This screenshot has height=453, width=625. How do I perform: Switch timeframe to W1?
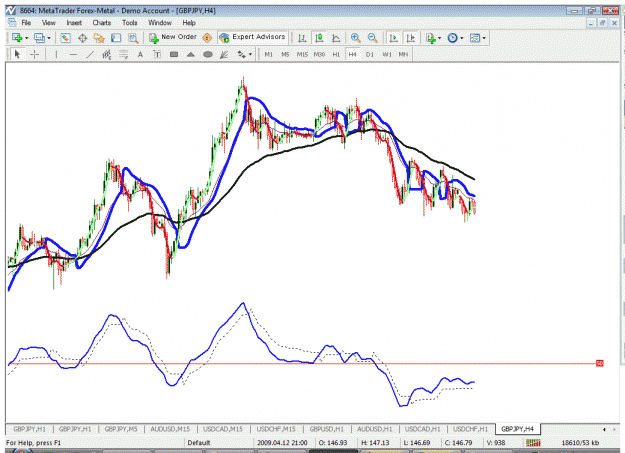point(387,54)
